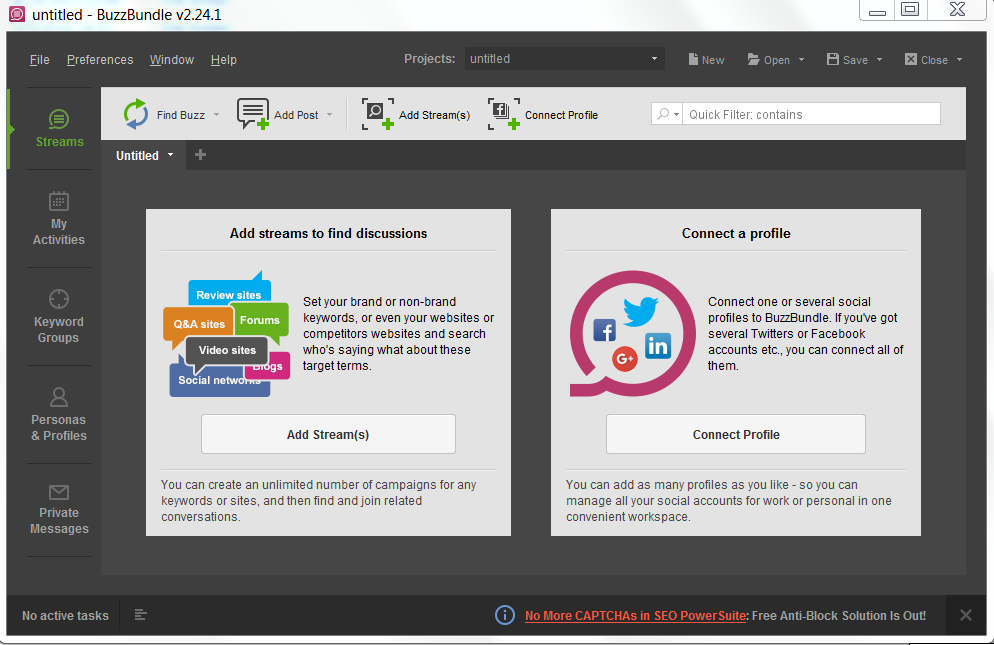Expand the Untitled tab dropdown arrow
Viewport: 994px width, 645px height.
coord(171,155)
